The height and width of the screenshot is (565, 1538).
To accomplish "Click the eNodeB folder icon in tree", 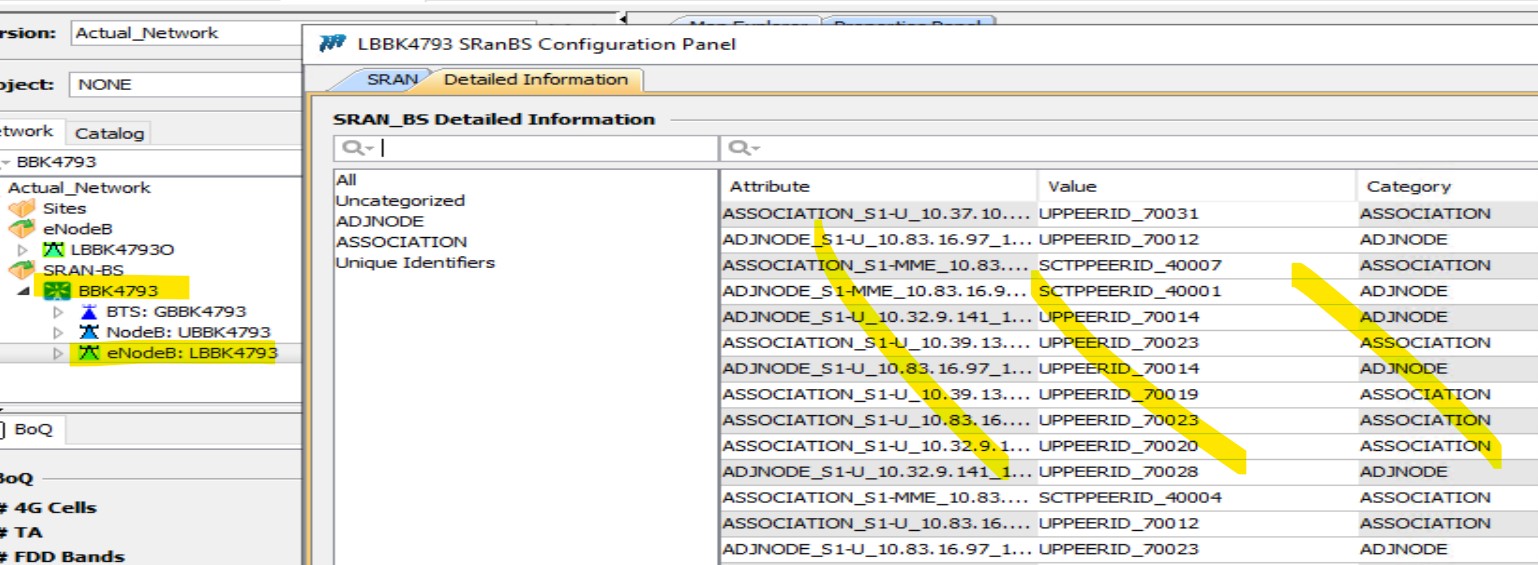I will (21, 229).
